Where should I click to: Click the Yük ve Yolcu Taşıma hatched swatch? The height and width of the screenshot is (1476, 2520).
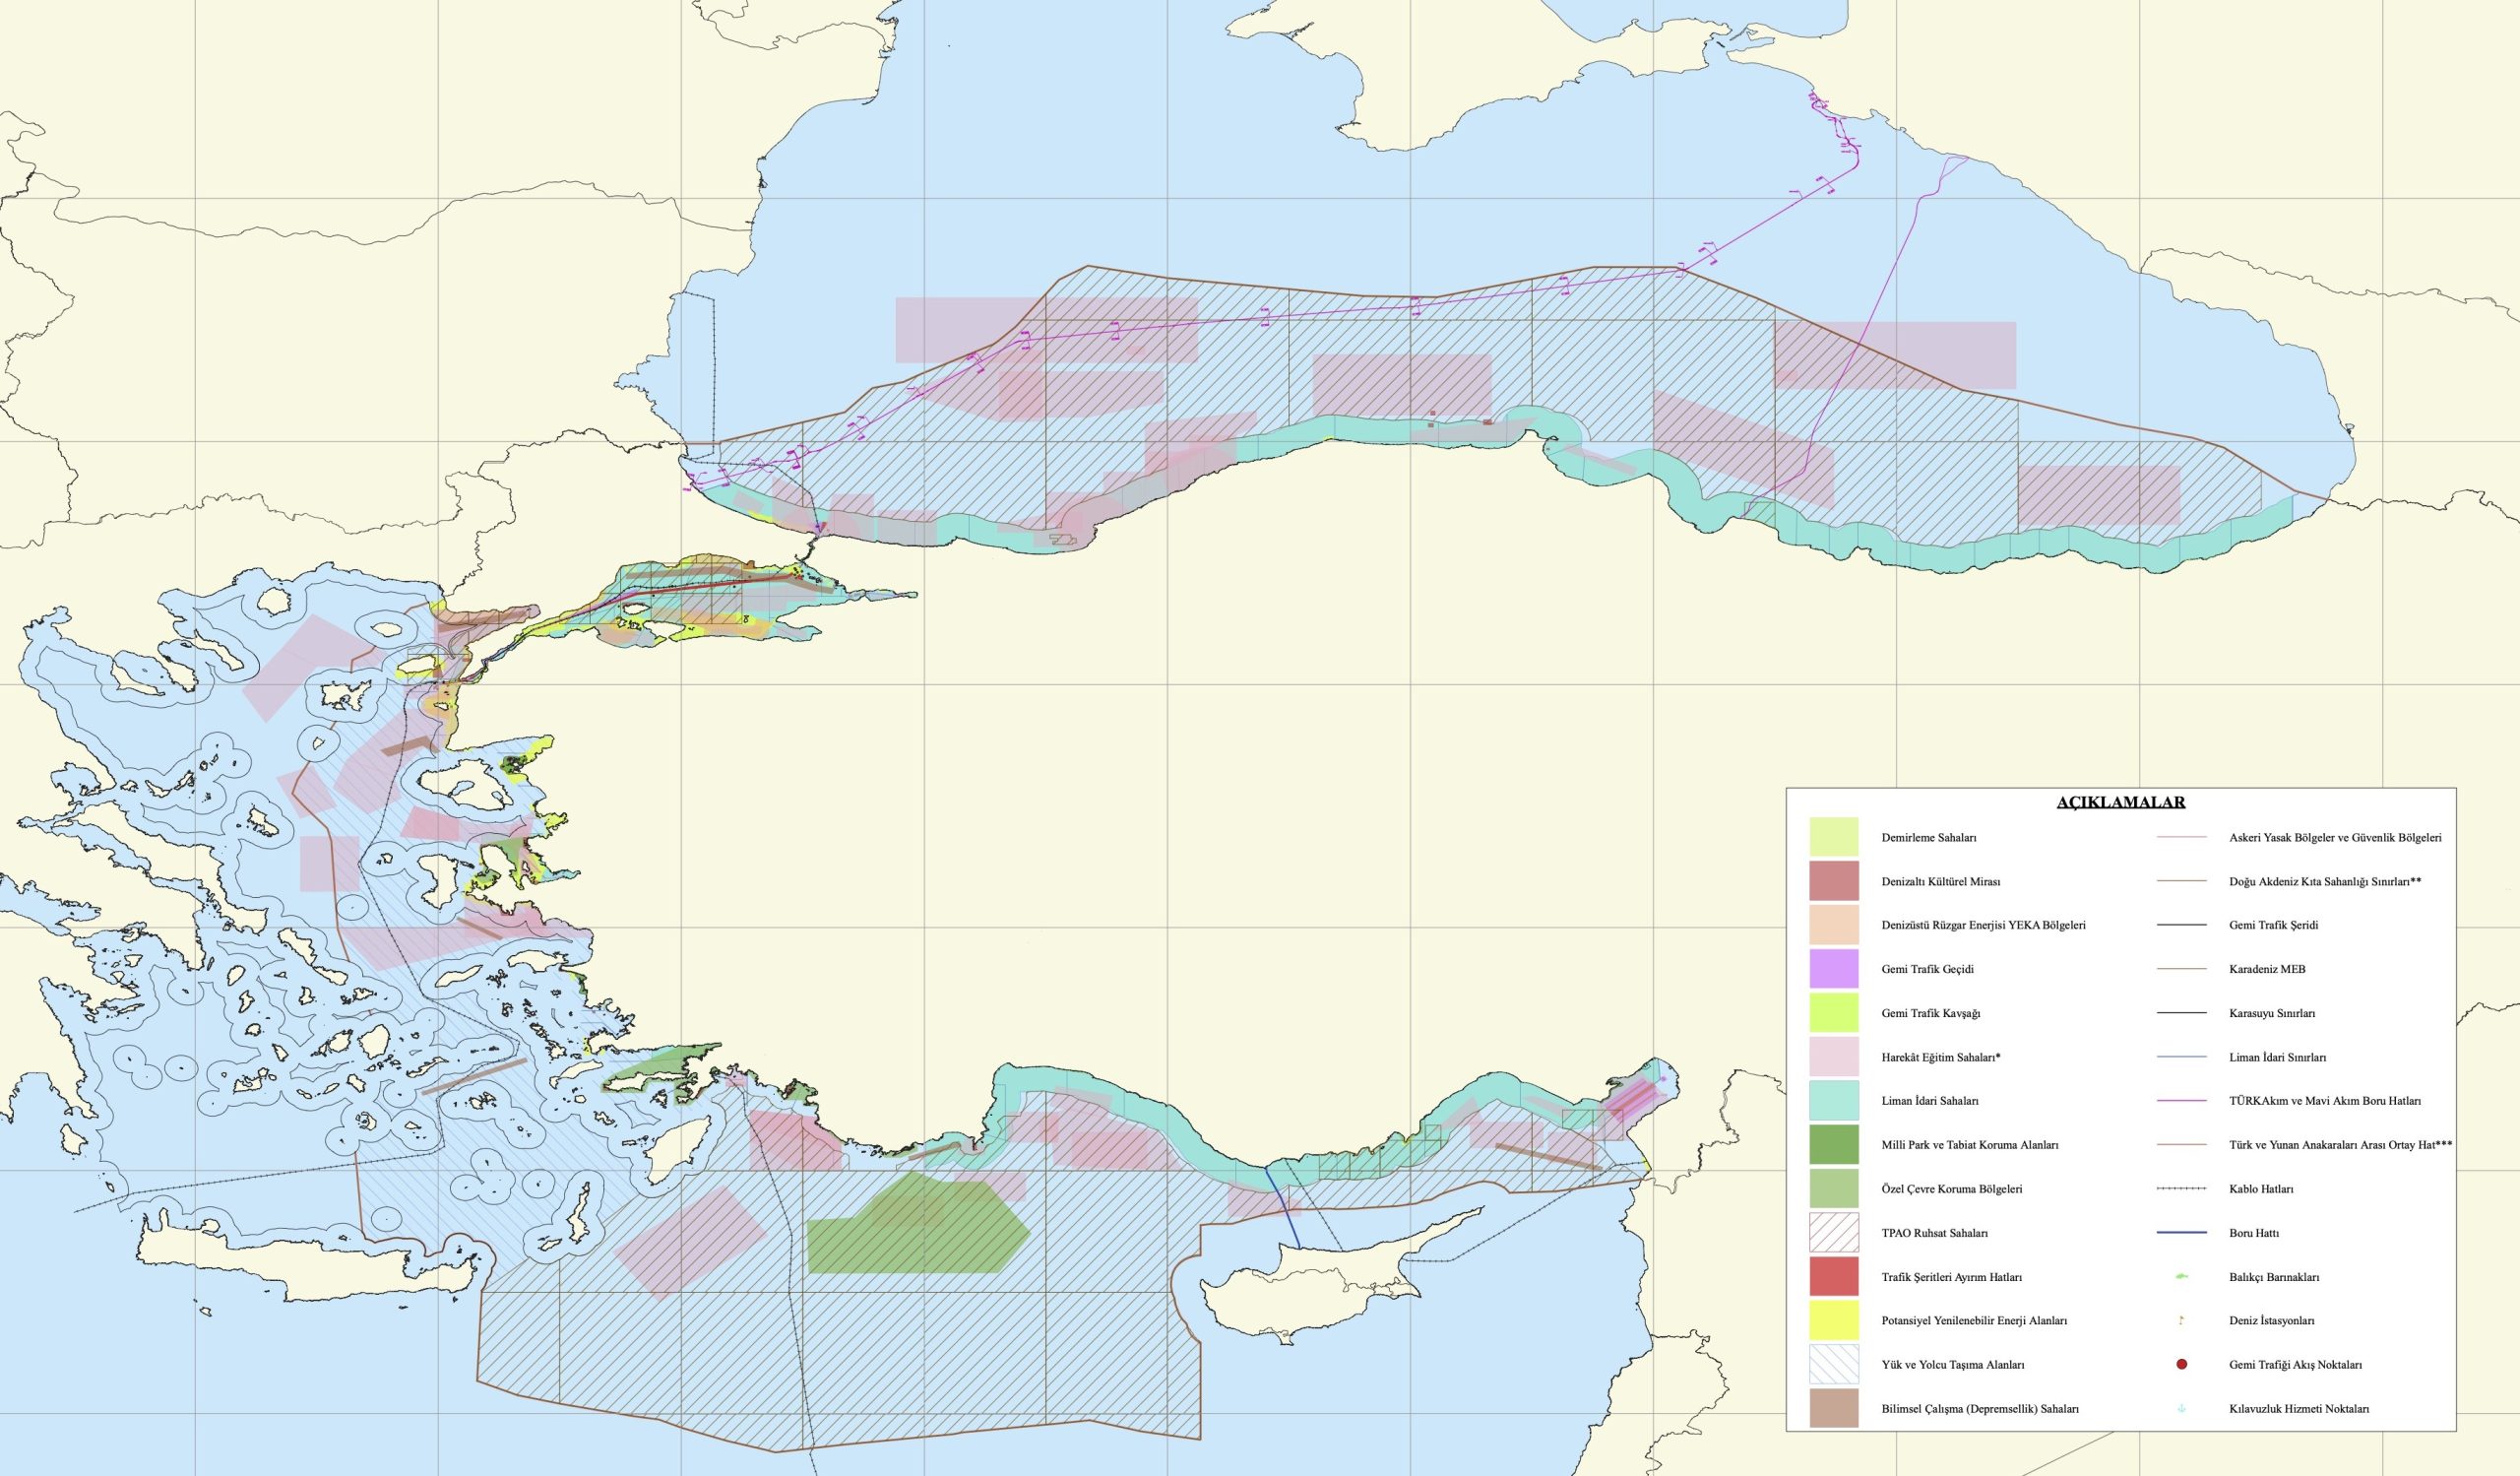[x=1833, y=1364]
